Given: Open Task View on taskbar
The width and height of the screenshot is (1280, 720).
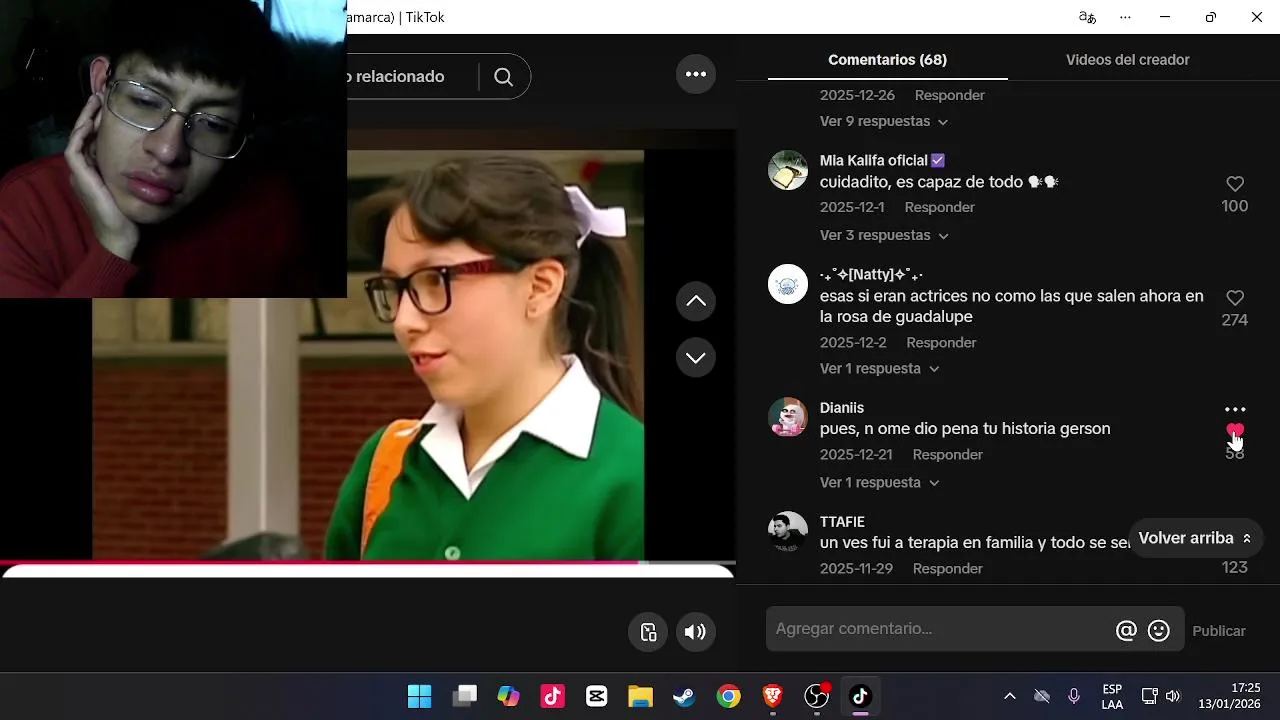Looking at the screenshot, I should point(464,696).
